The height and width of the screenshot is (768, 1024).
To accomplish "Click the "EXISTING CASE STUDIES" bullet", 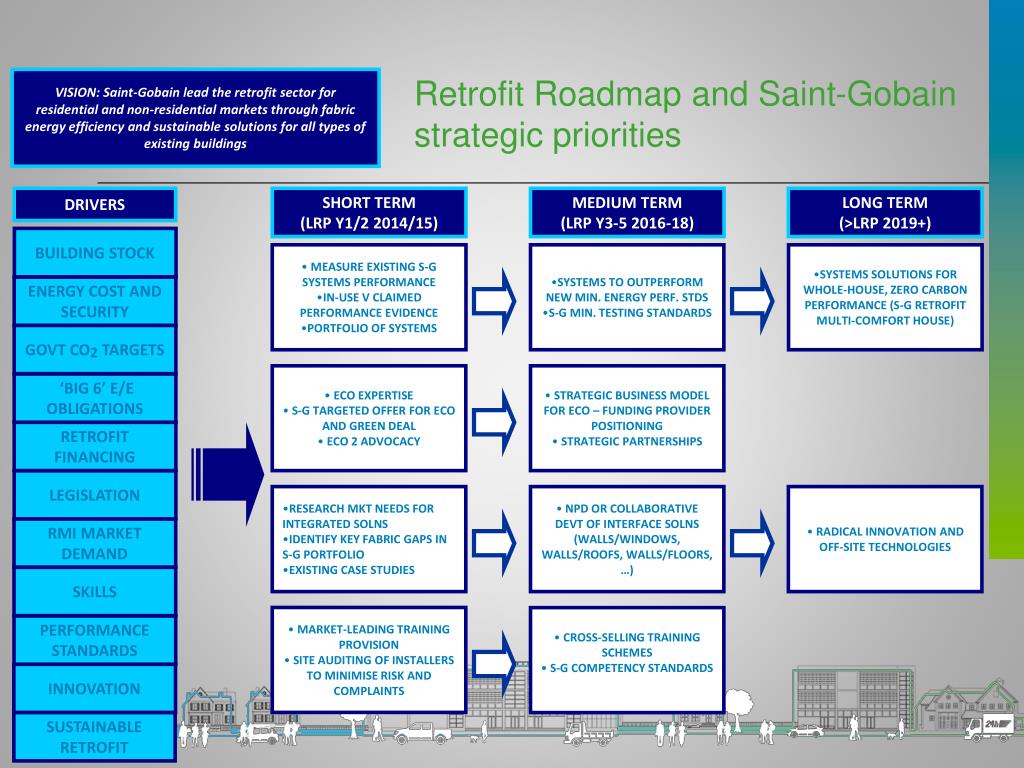I will [x=348, y=569].
